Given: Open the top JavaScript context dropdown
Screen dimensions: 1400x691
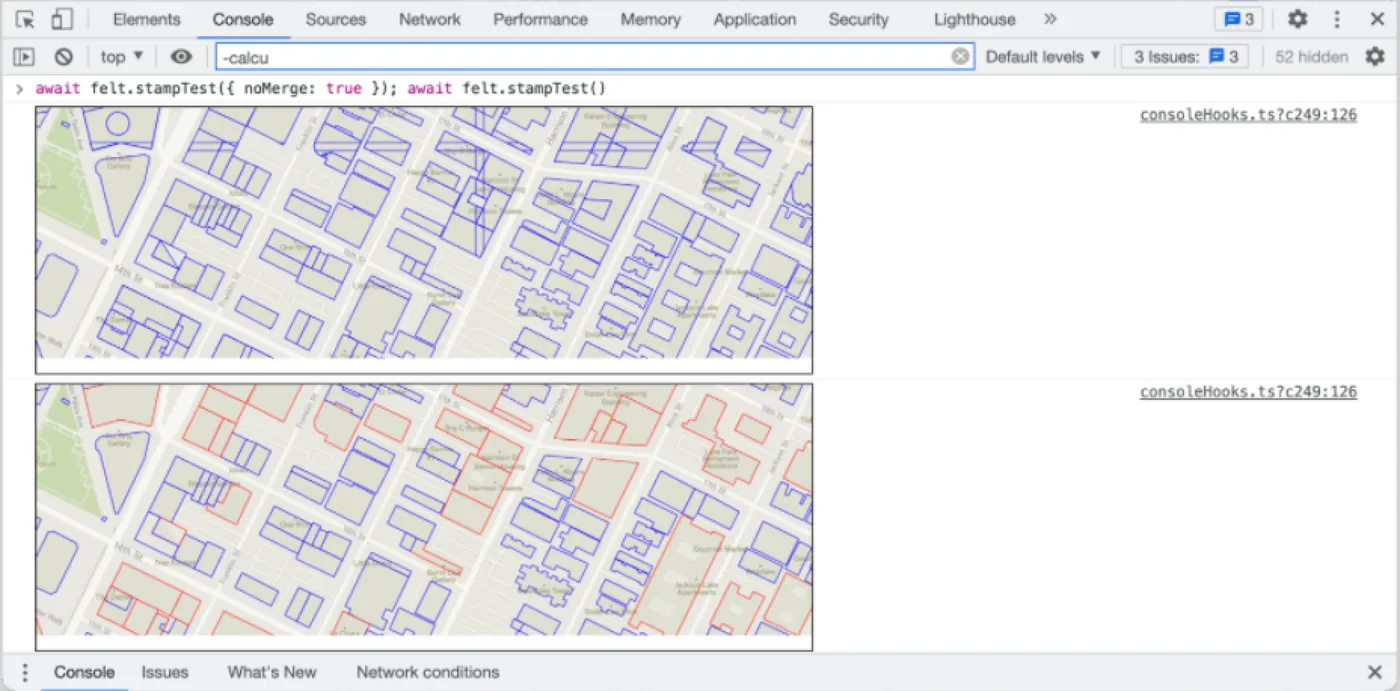Looking at the screenshot, I should (x=122, y=57).
